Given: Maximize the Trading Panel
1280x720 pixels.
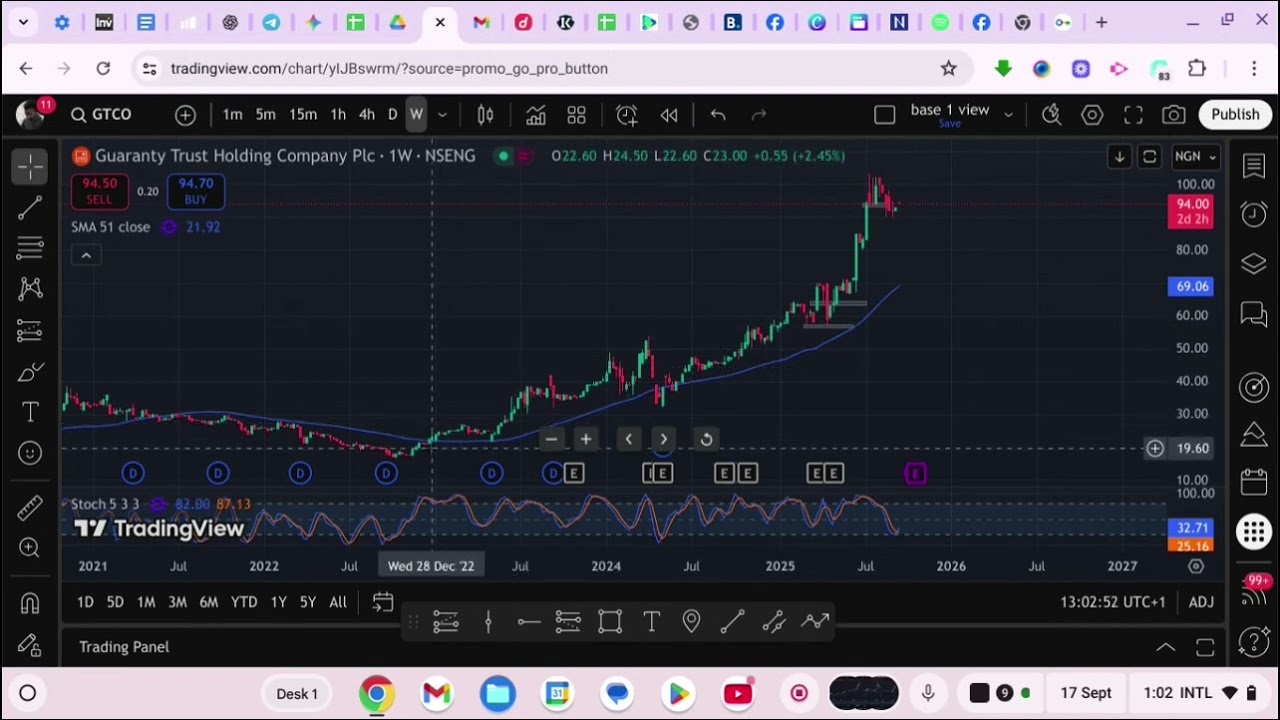Looking at the screenshot, I should pos(1205,647).
